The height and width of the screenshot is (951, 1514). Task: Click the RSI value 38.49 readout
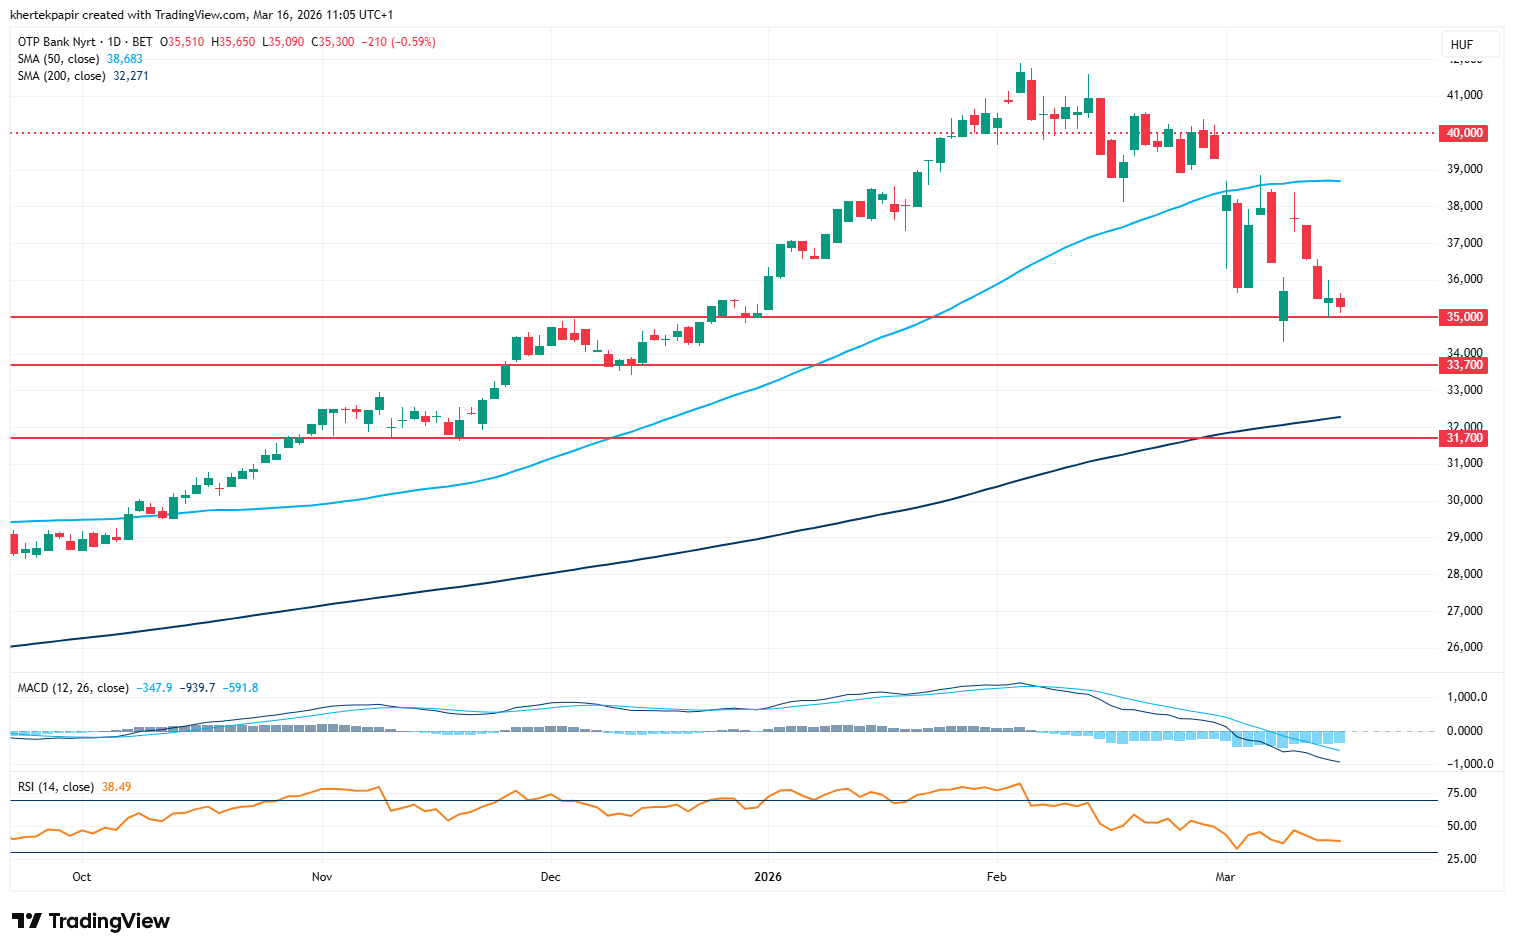click(x=117, y=787)
